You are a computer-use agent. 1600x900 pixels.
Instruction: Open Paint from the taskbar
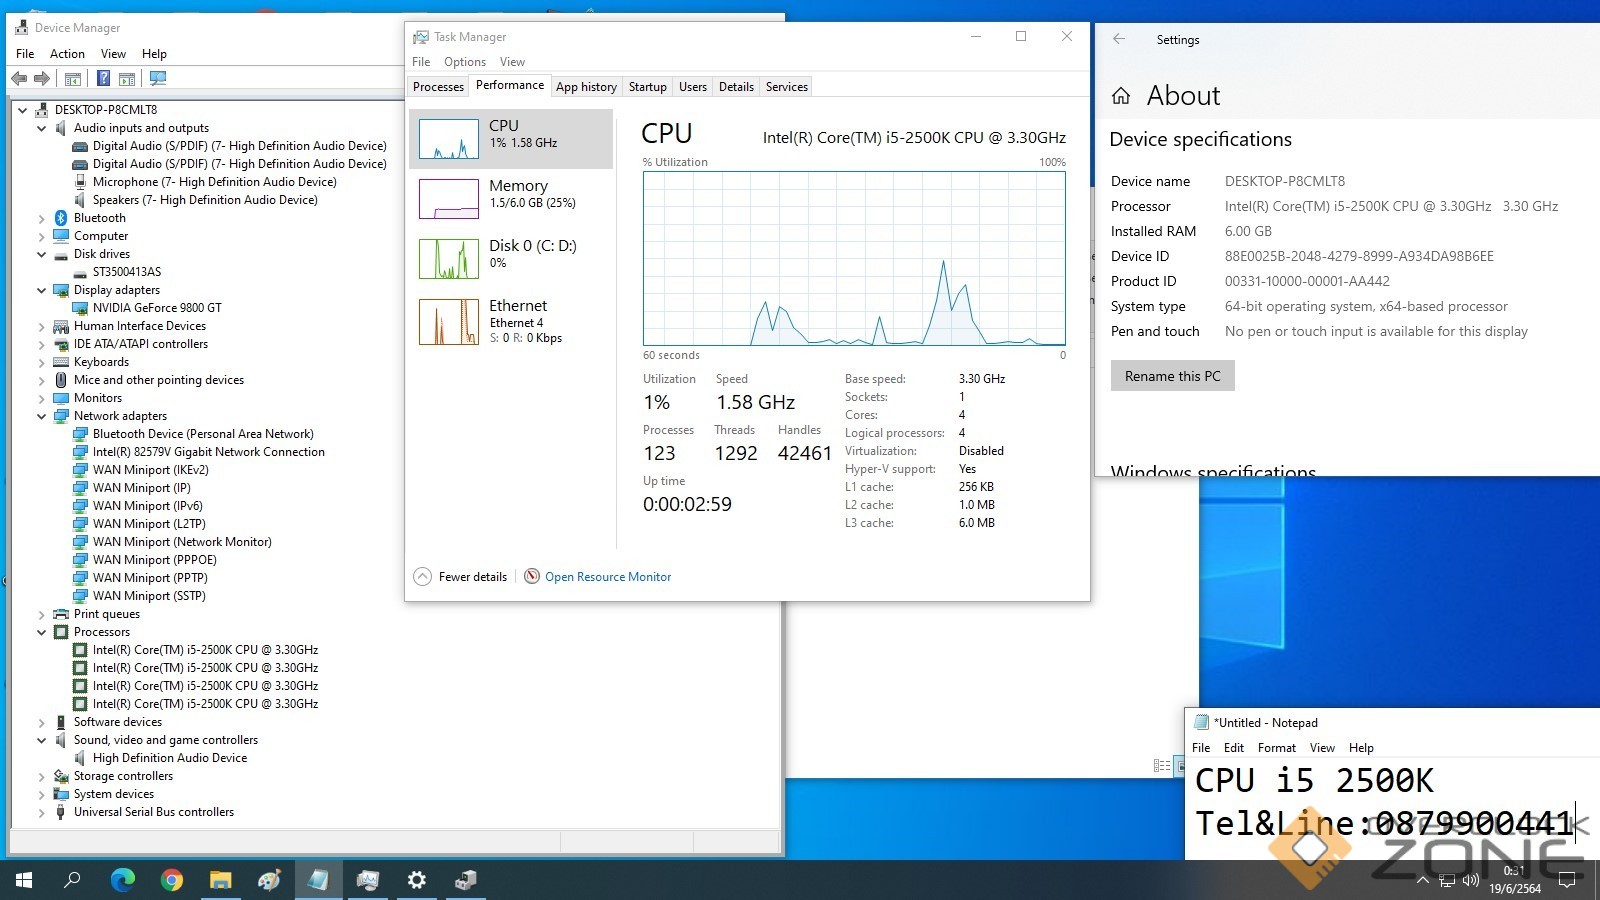(269, 880)
